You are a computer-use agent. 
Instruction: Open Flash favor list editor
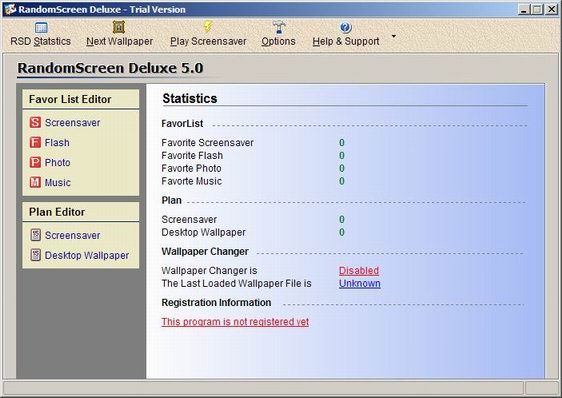(x=57, y=143)
